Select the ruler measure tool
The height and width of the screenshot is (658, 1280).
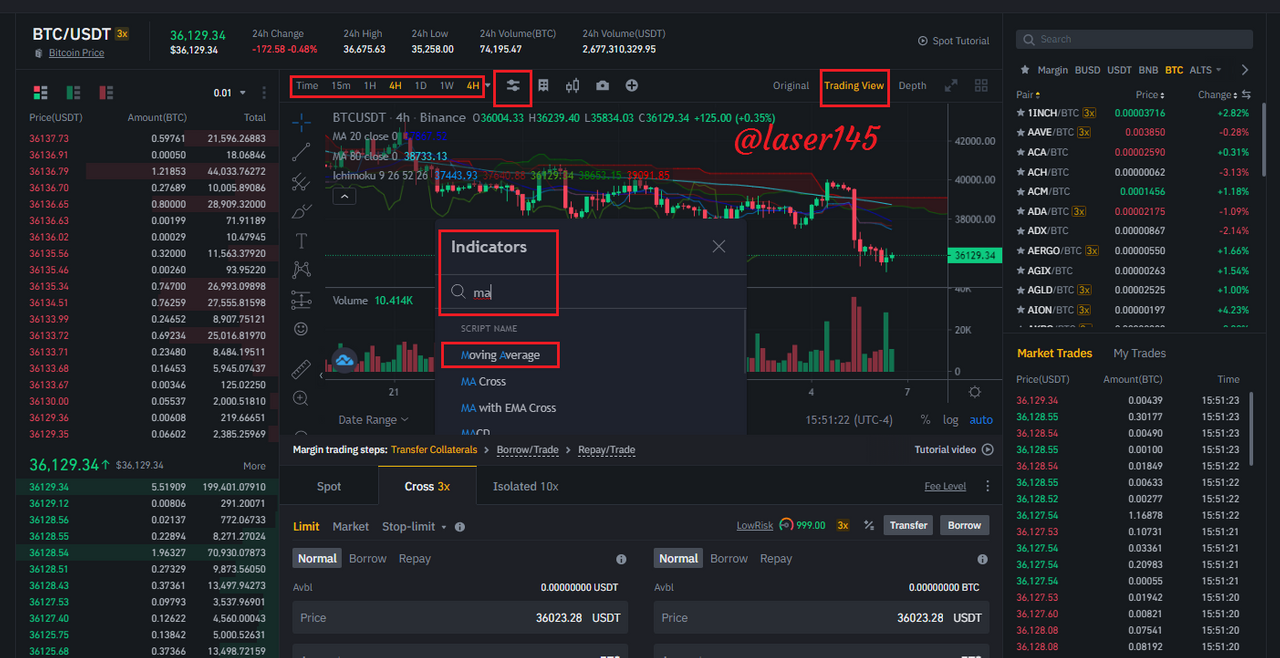301,370
